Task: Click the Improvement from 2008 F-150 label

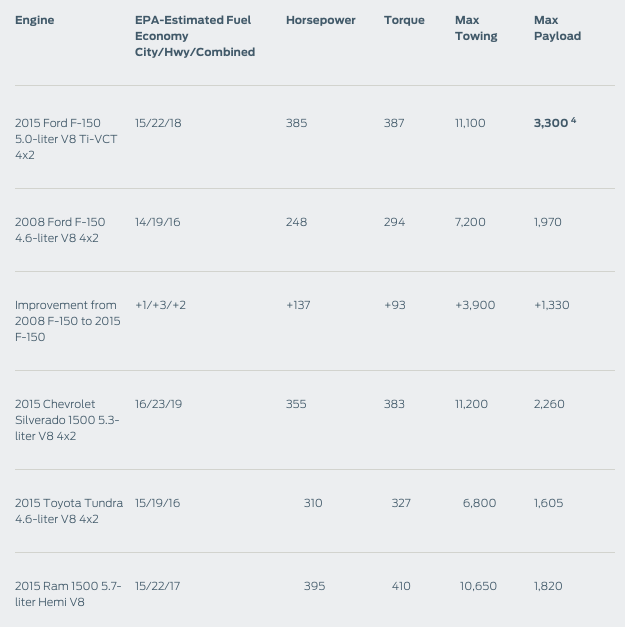Action: 67,321
